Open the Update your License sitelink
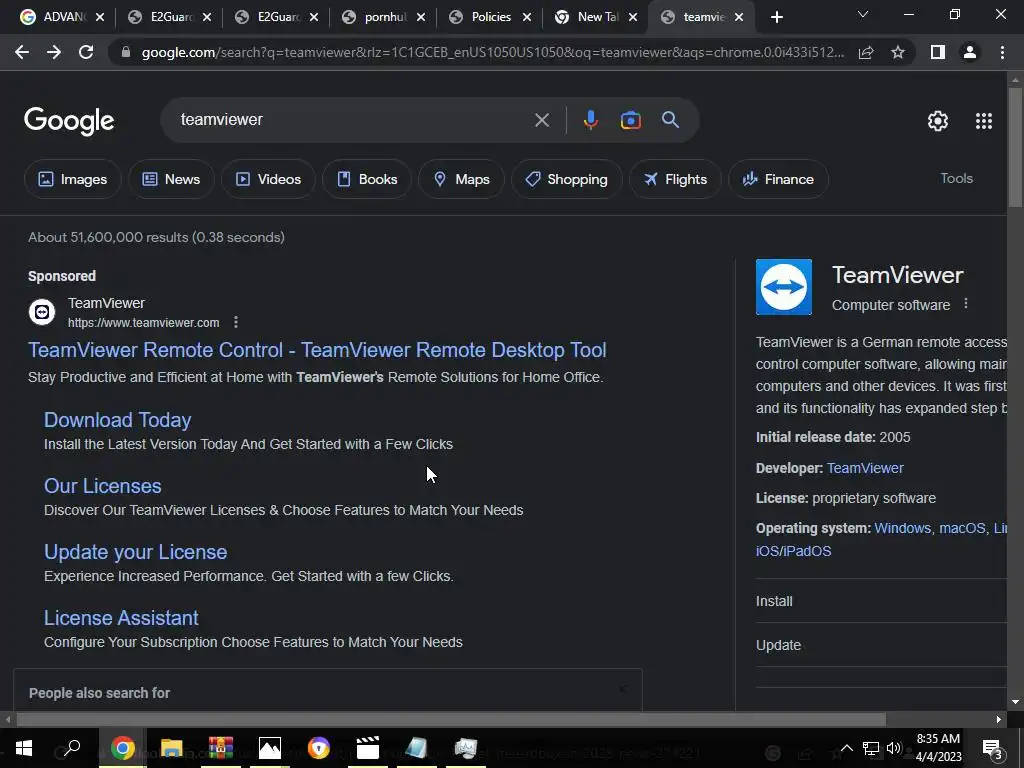 coord(135,552)
